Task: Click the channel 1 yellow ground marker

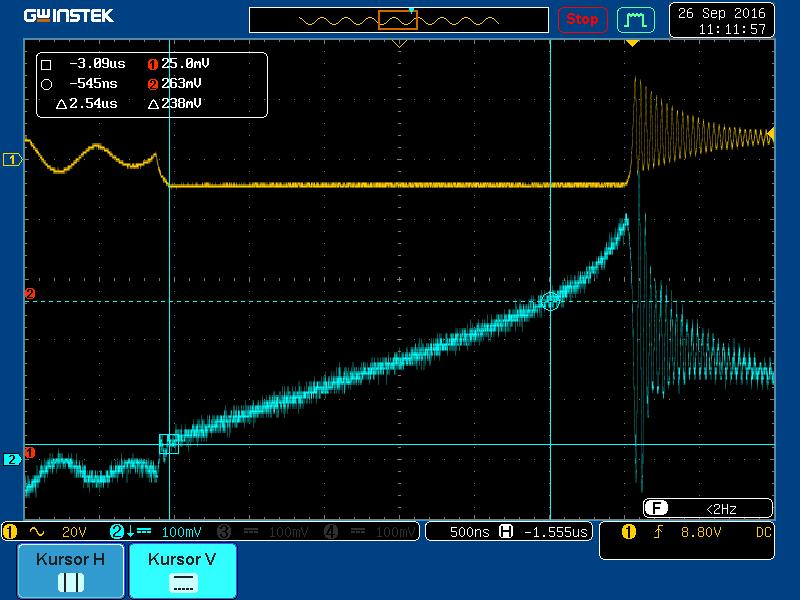Action: coord(12,160)
